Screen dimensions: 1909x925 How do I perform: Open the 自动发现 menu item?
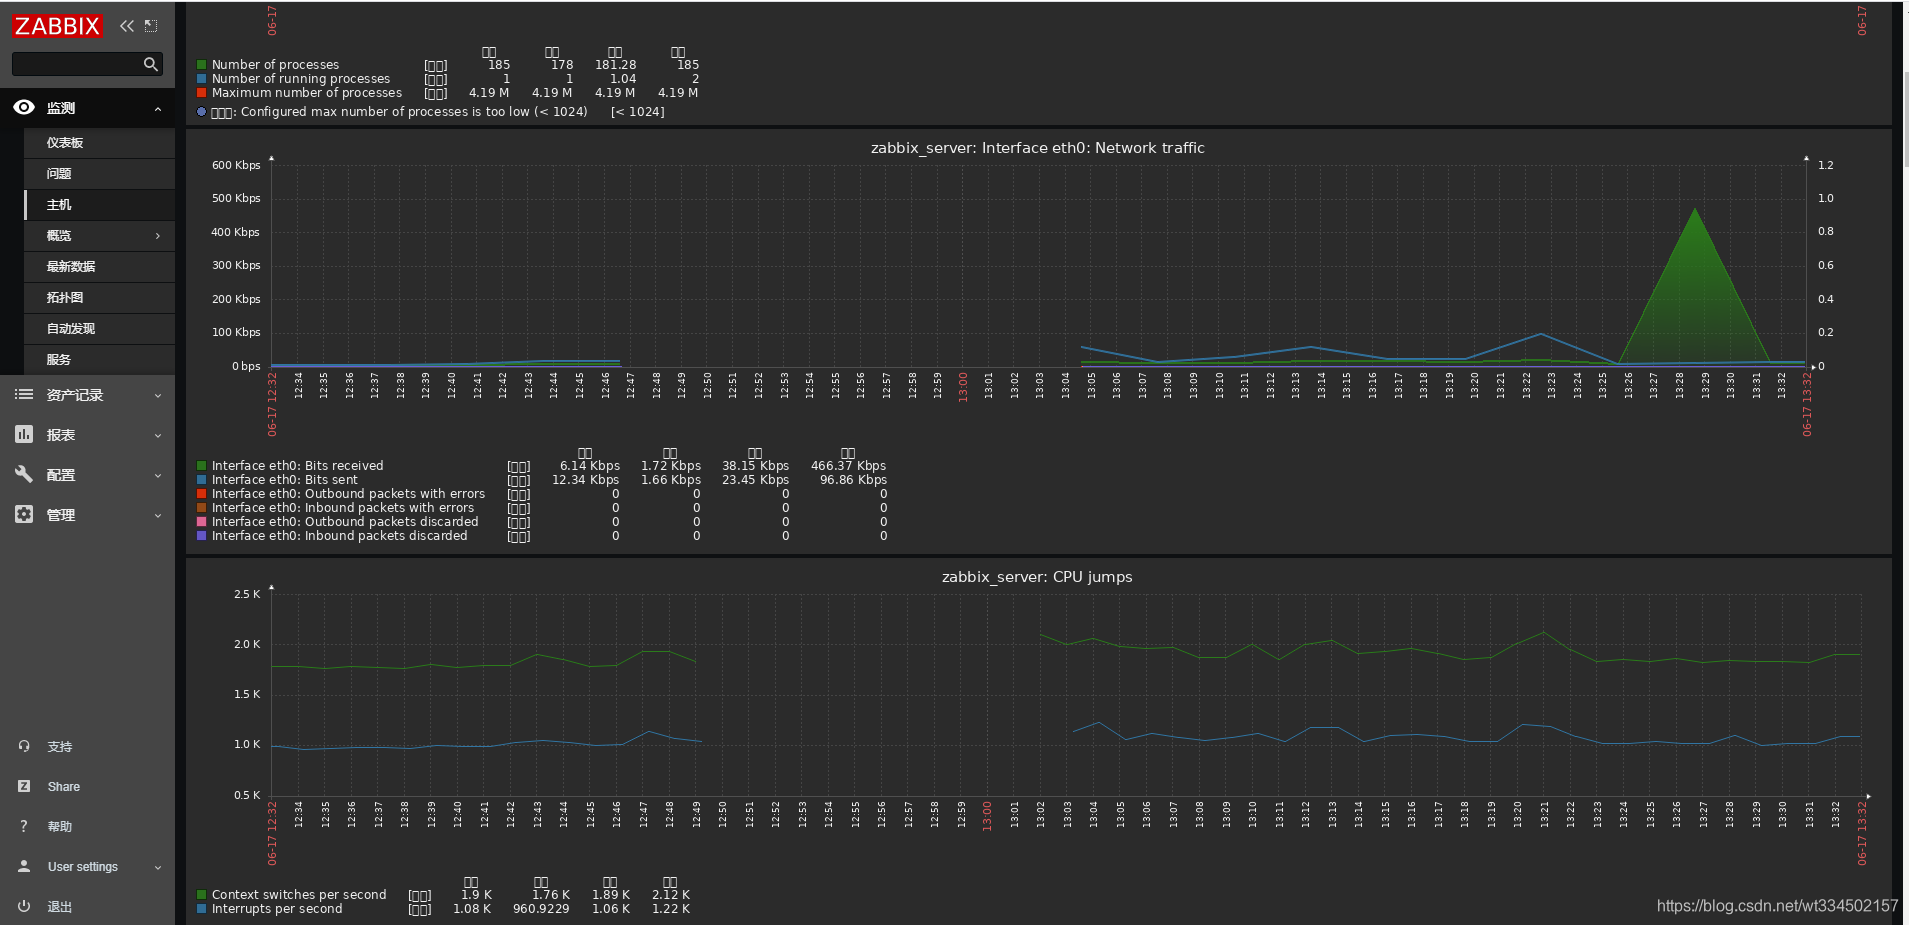click(x=99, y=329)
